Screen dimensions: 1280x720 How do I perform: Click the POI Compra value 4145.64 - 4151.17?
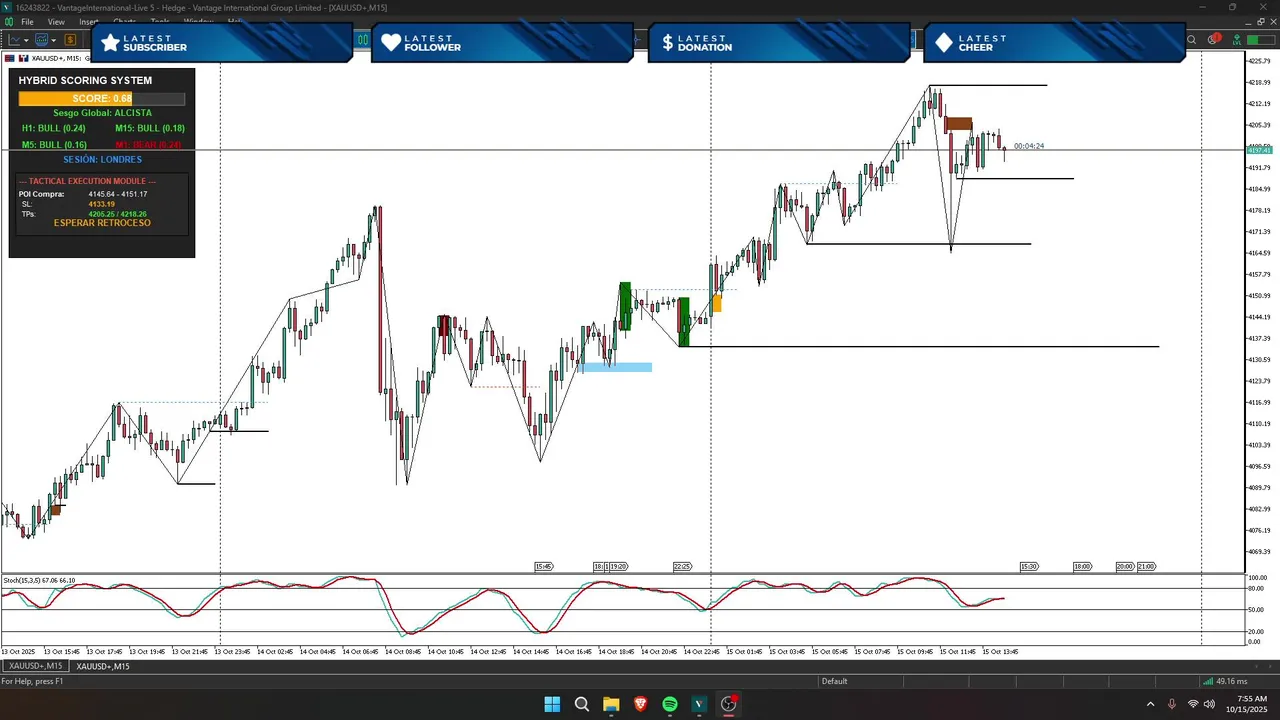tap(118, 194)
